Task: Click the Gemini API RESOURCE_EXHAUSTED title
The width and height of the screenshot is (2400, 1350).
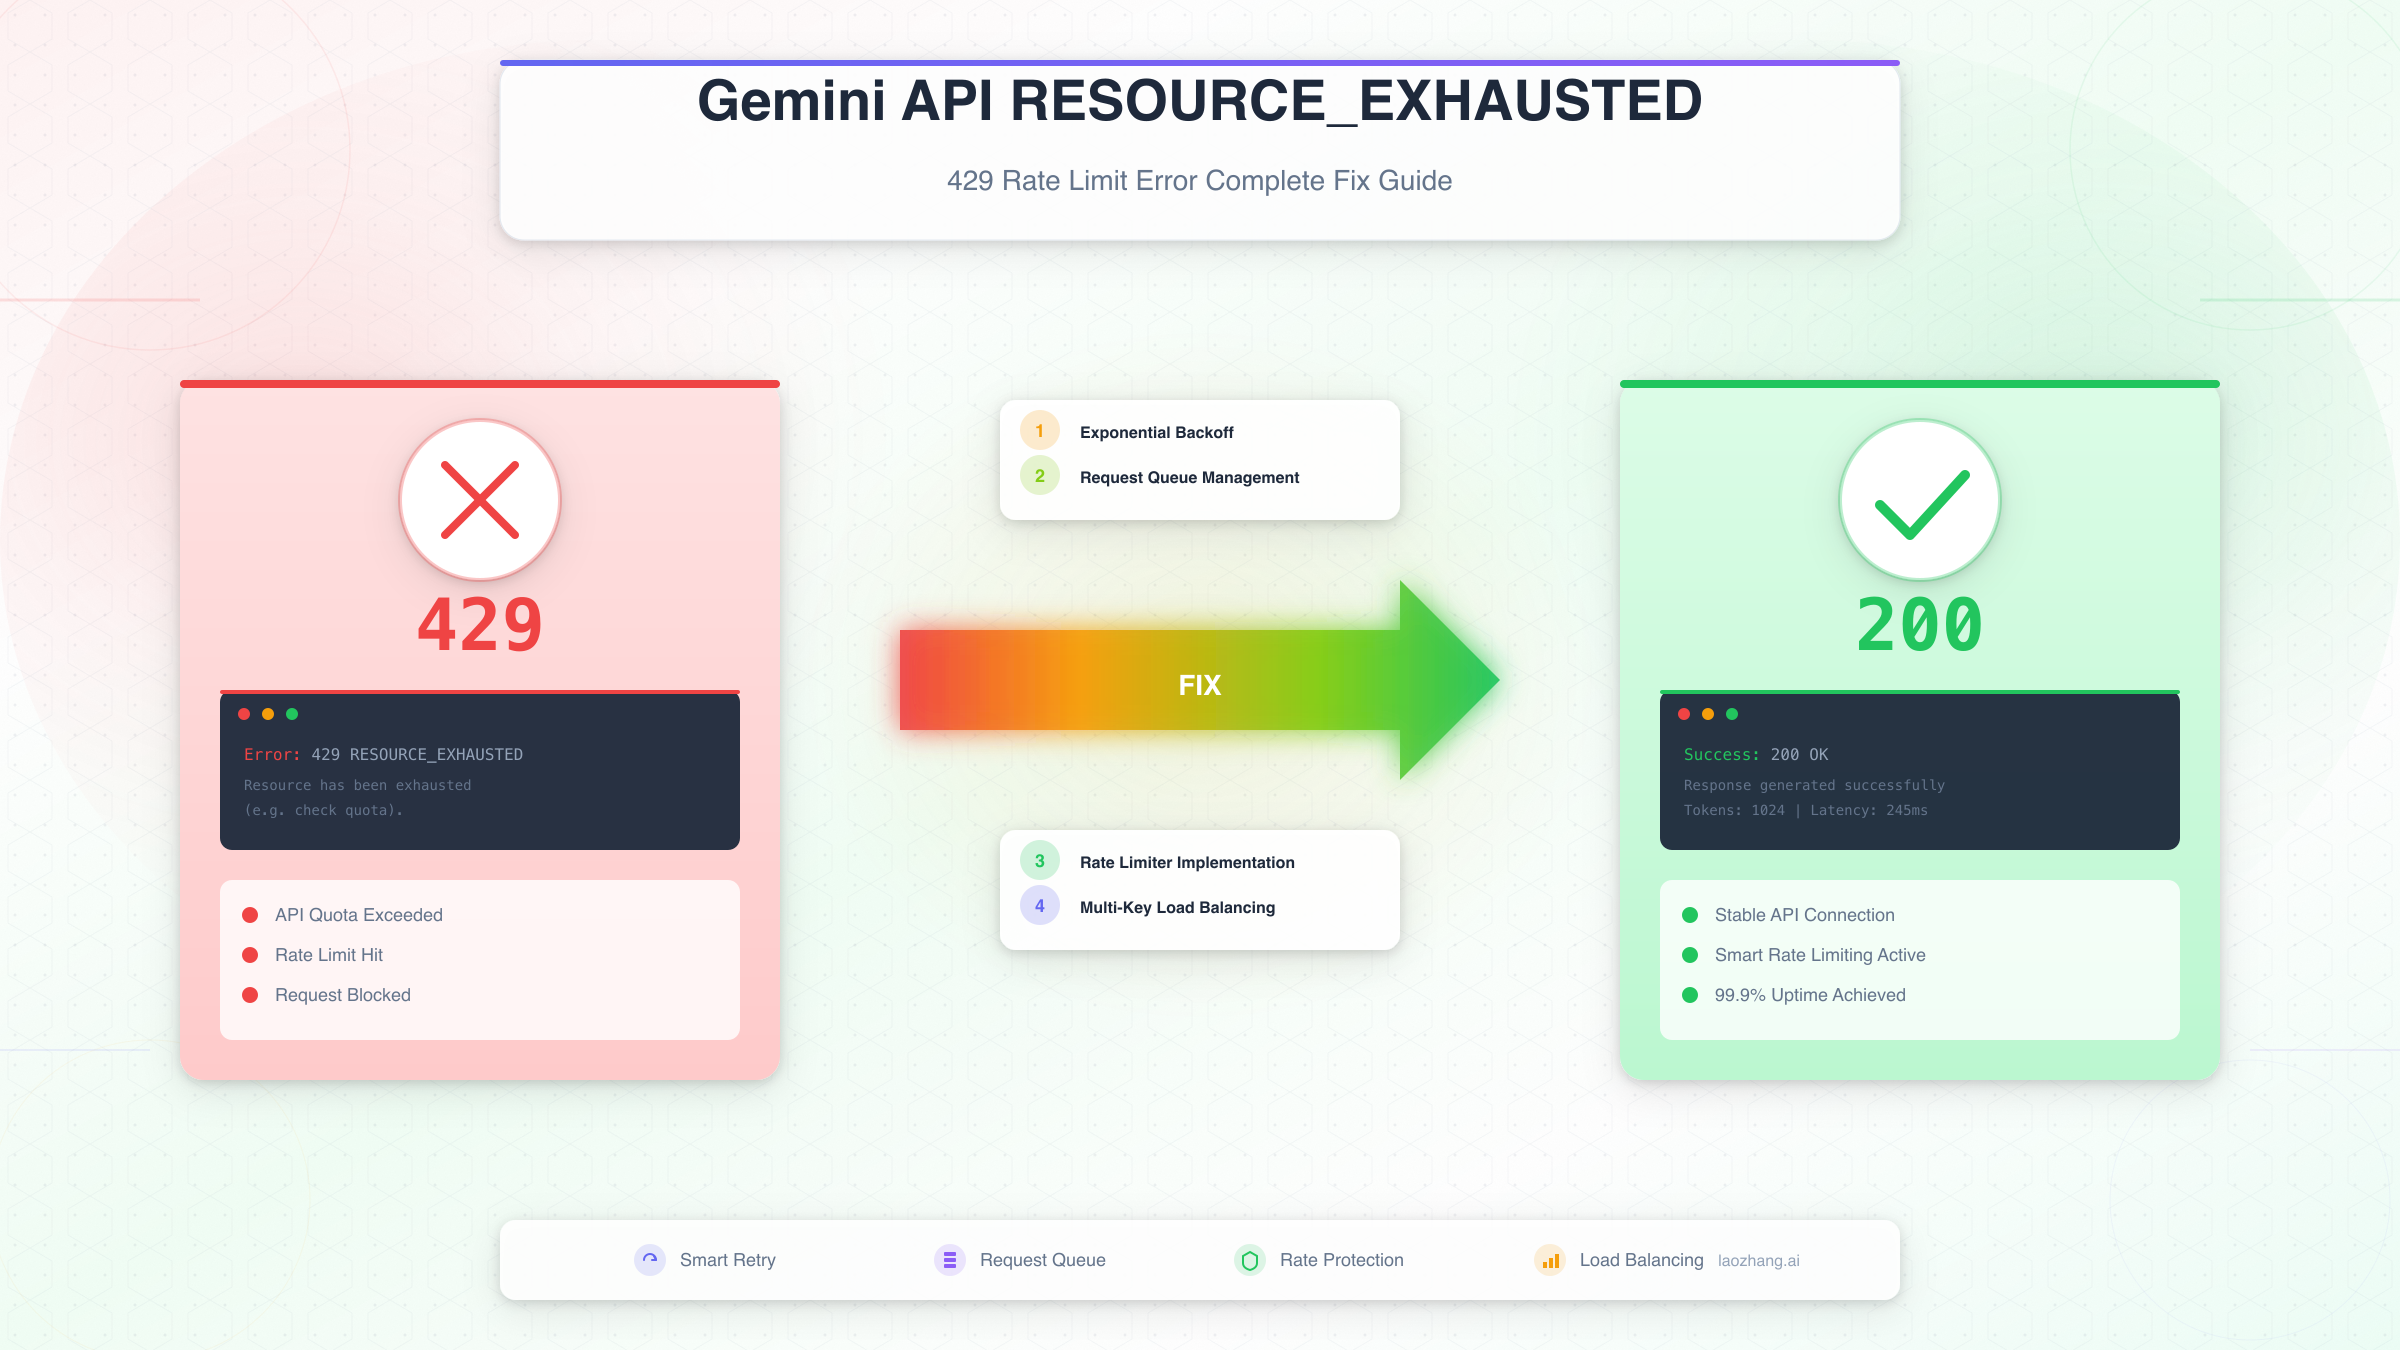Action: (x=1199, y=101)
